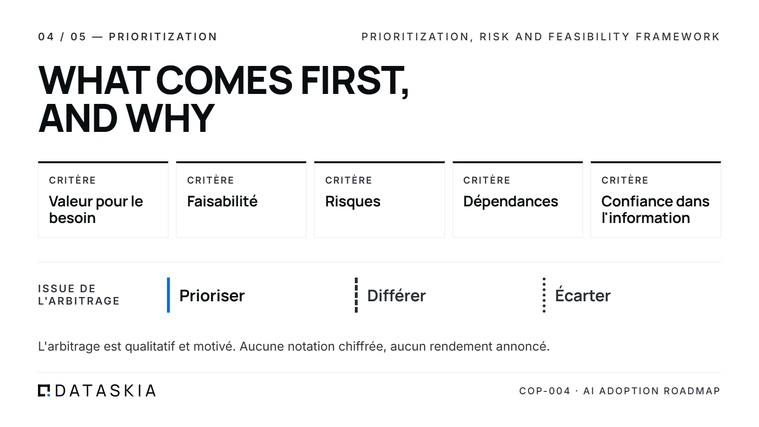Image resolution: width=759 pixels, height=427 pixels.
Task: Click the Issue de l'arbitrage label
Action: (79, 295)
